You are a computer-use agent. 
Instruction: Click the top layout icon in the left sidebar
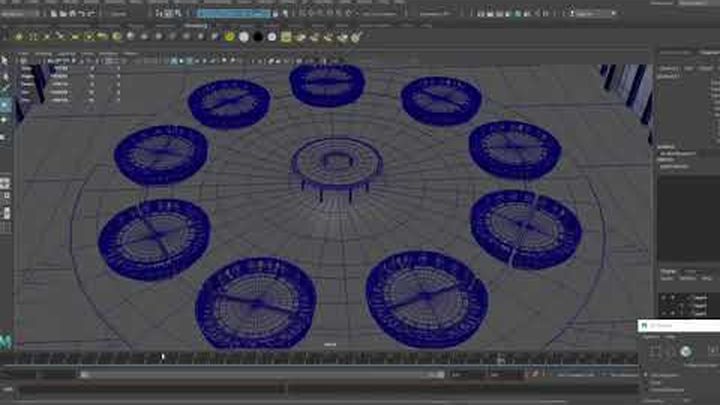pos(6,183)
